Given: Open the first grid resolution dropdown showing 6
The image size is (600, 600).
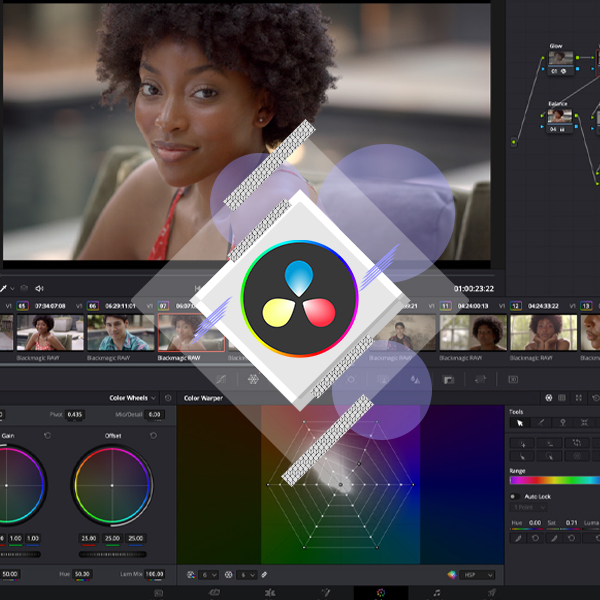Looking at the screenshot, I should pyautogui.click(x=206, y=575).
